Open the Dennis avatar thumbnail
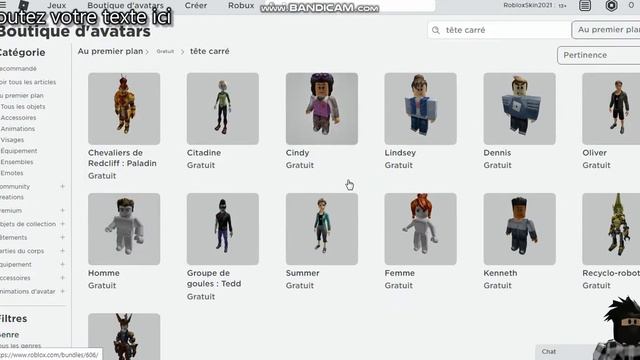This screenshot has height=360, width=640. point(520,109)
